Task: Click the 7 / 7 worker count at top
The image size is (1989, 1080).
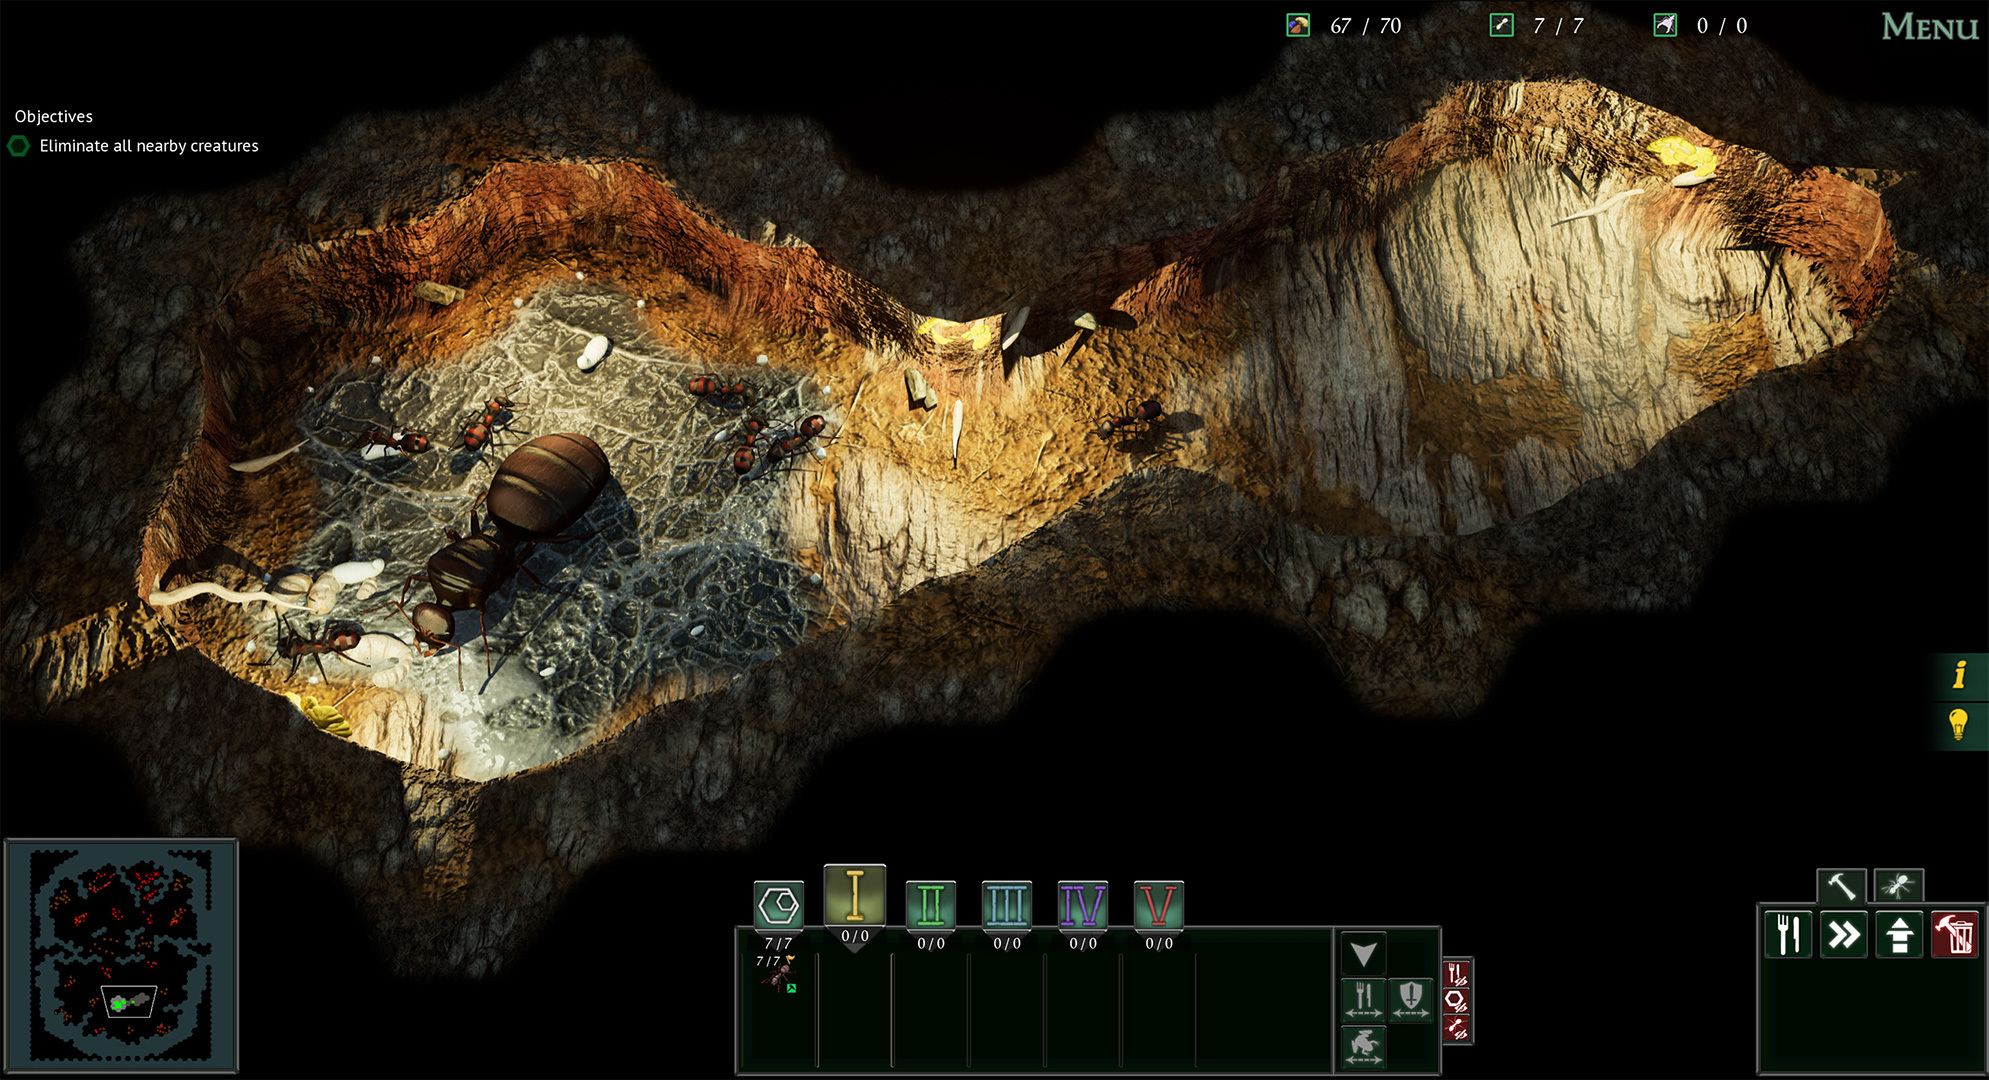Action: 1558,26
